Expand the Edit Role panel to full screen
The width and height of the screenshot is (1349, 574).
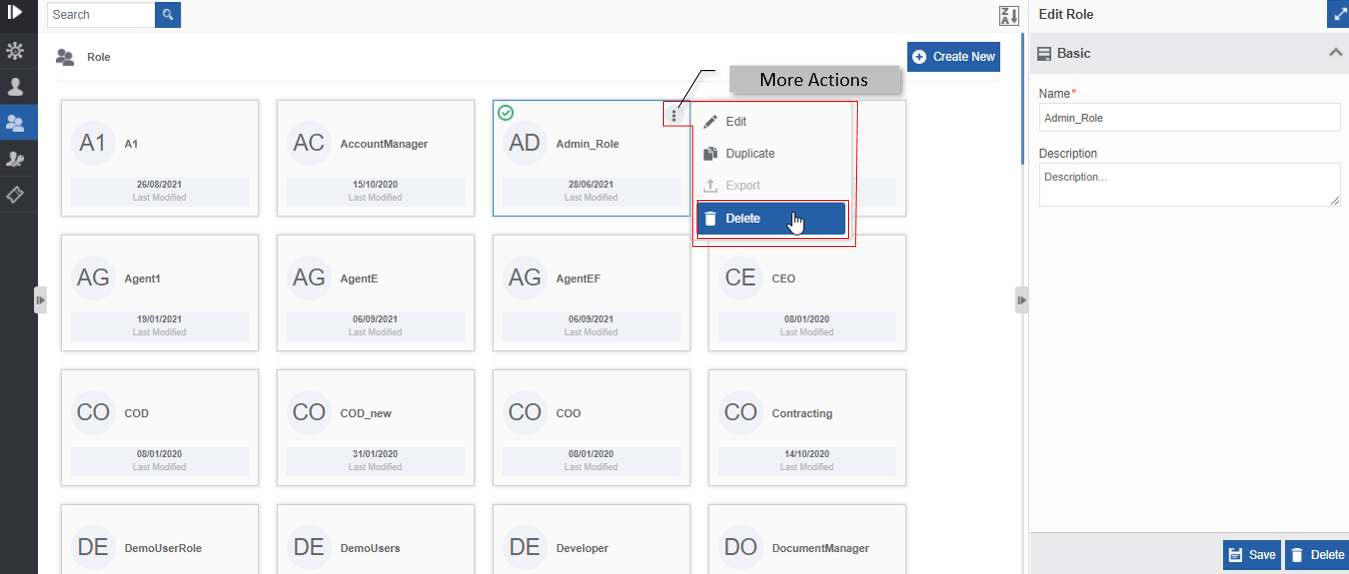(1337, 14)
